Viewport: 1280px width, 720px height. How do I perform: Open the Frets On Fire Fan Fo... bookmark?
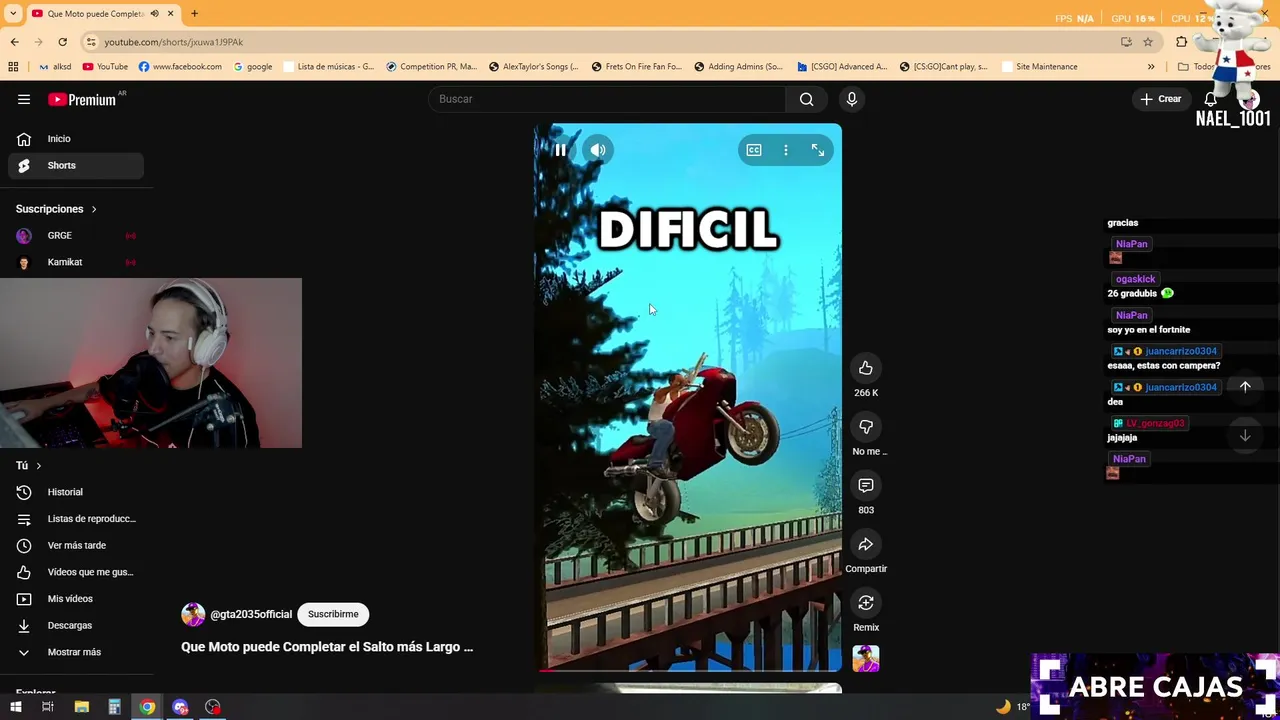(x=636, y=67)
